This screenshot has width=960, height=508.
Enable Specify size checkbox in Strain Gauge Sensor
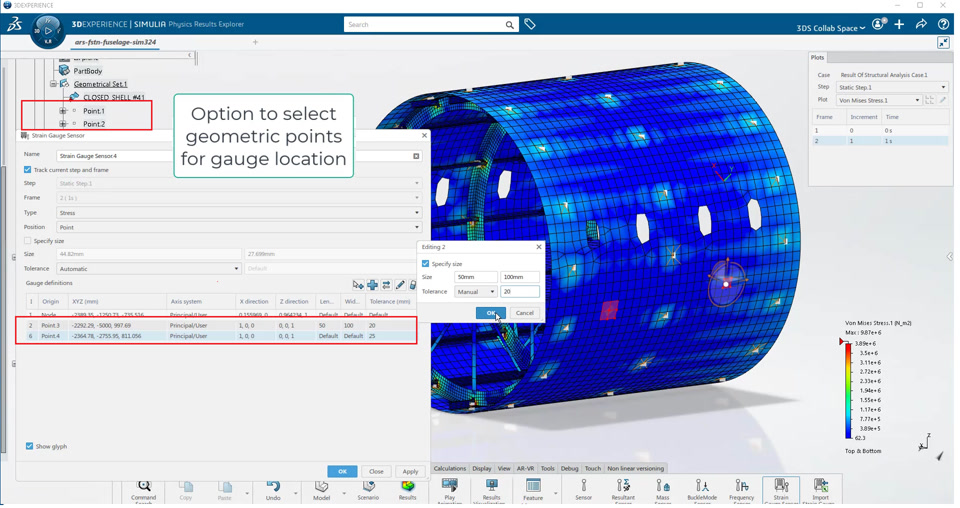click(28, 241)
